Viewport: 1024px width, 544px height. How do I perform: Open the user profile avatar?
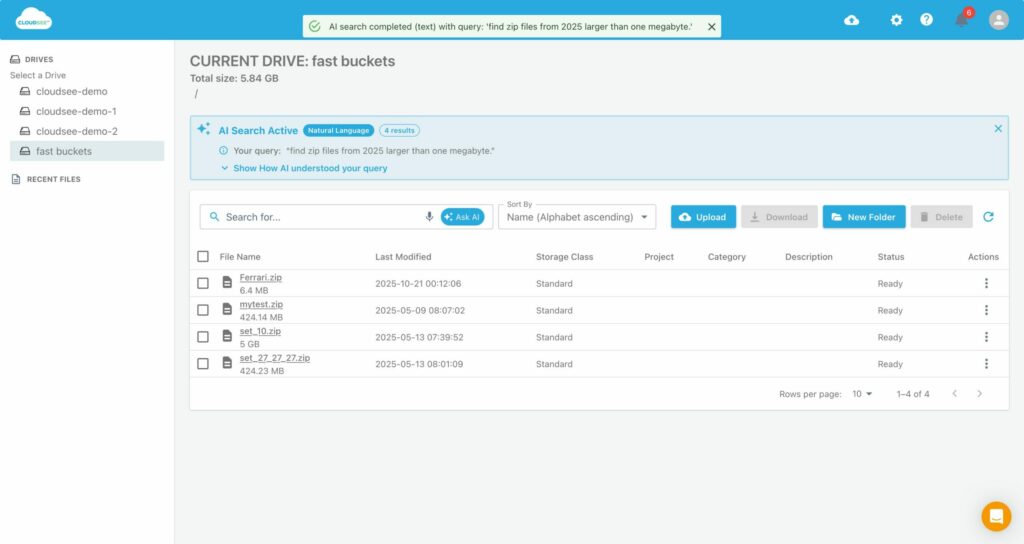click(999, 20)
